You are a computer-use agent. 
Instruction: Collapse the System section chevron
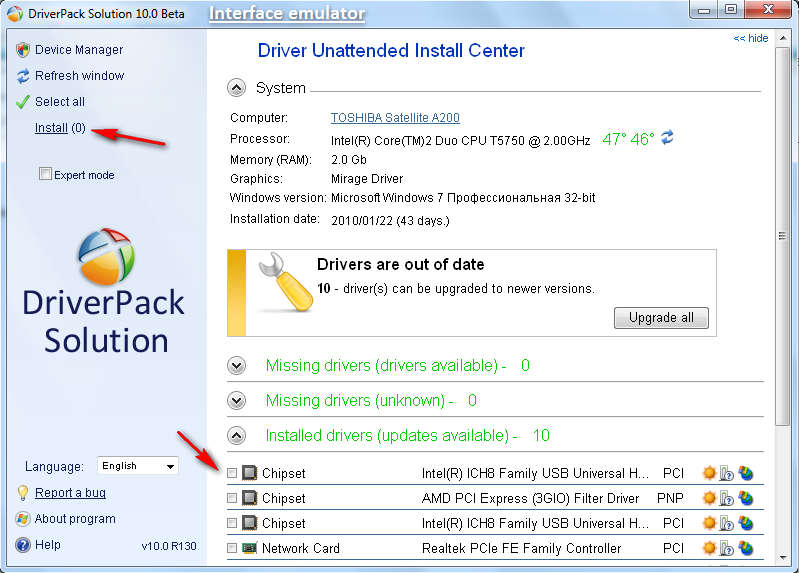tap(237, 88)
